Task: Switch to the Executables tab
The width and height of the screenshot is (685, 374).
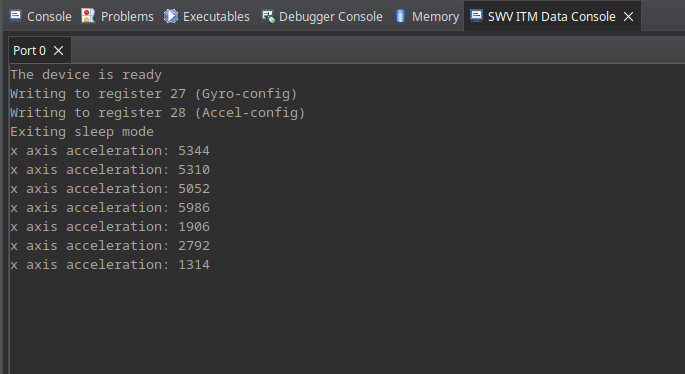Action: pyautogui.click(x=207, y=16)
